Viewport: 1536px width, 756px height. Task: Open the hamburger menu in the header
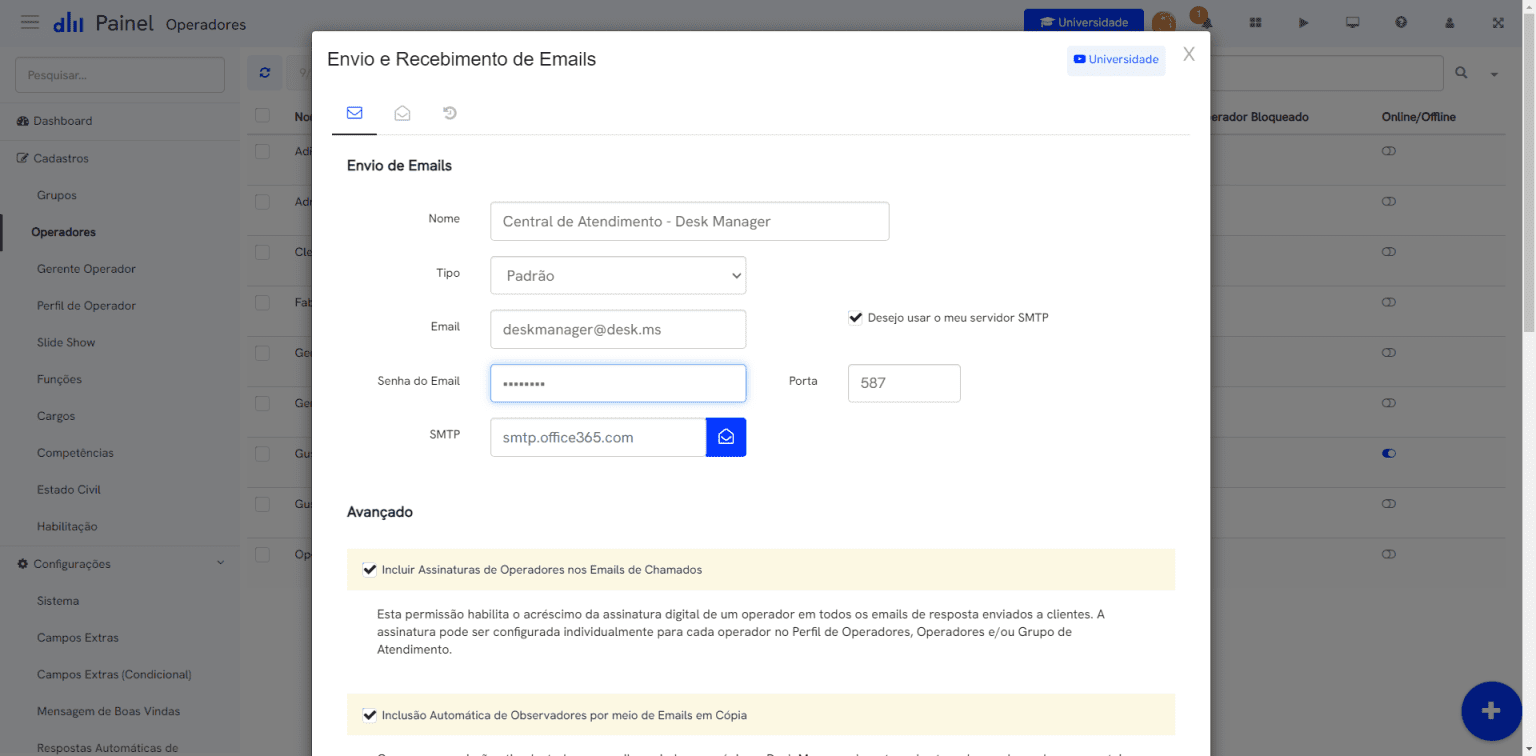coord(30,22)
